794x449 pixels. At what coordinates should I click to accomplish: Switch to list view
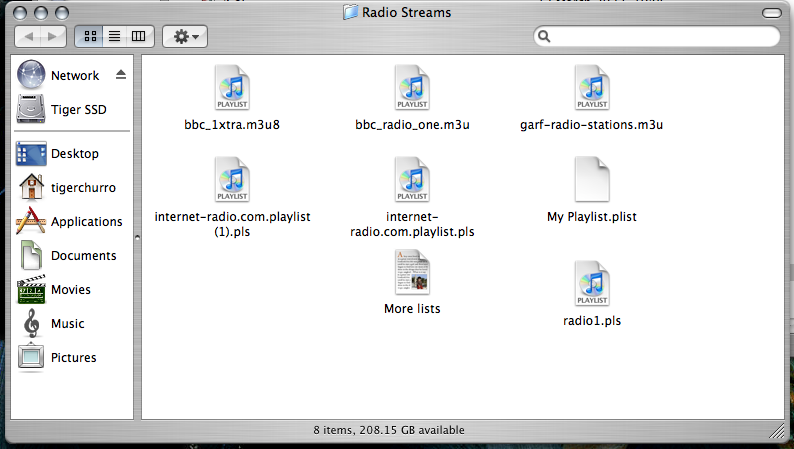point(114,36)
